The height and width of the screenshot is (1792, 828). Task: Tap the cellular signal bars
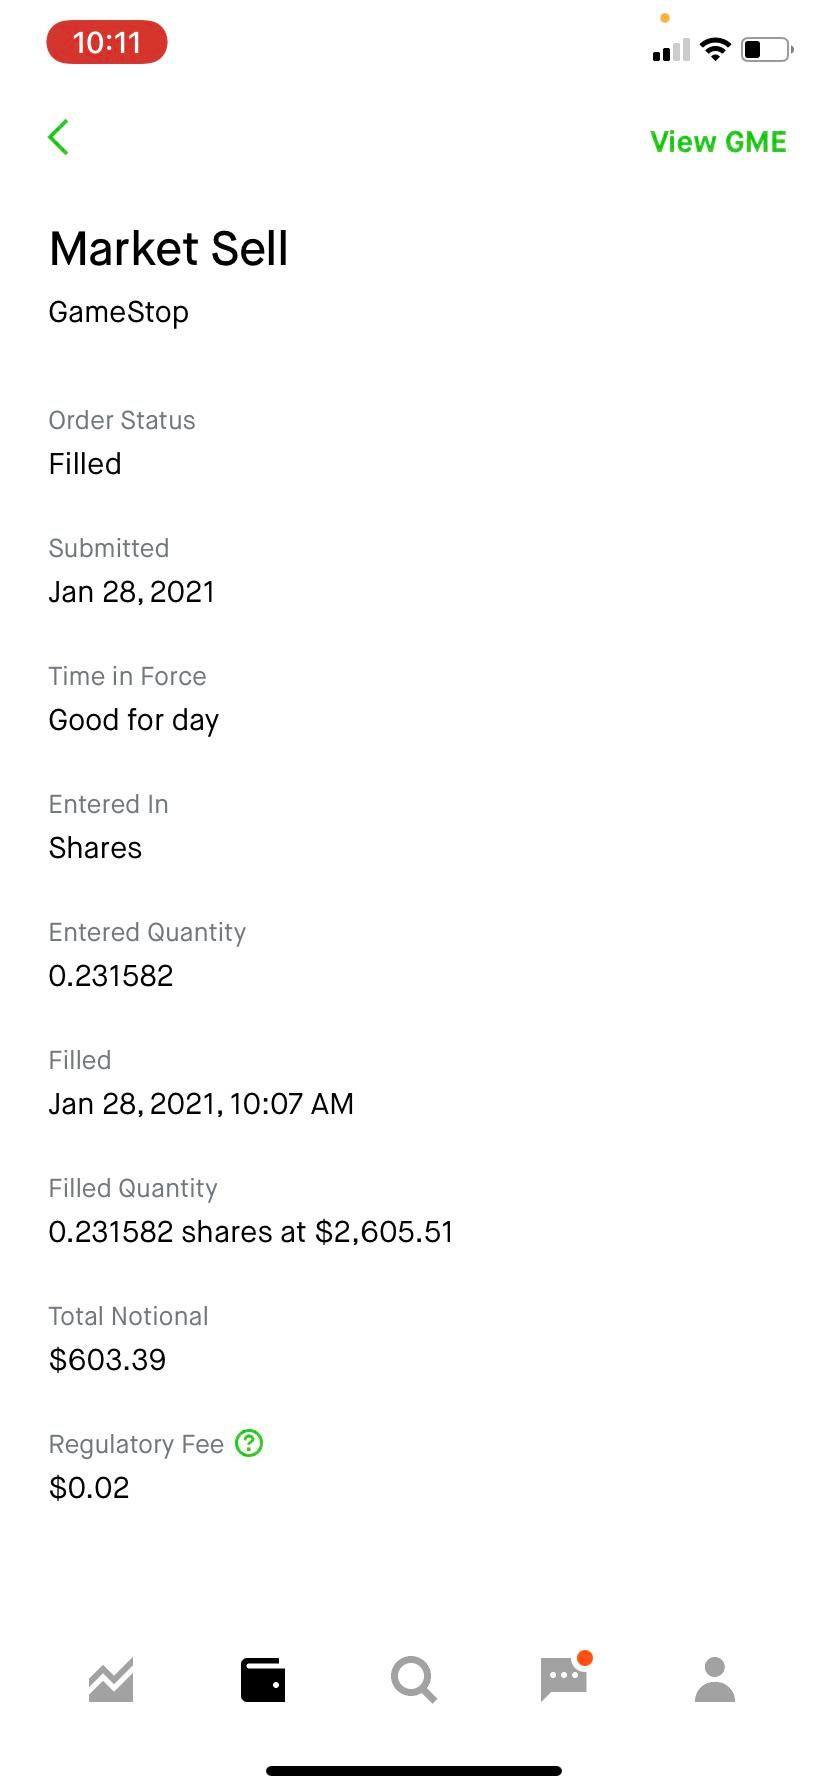click(x=671, y=50)
